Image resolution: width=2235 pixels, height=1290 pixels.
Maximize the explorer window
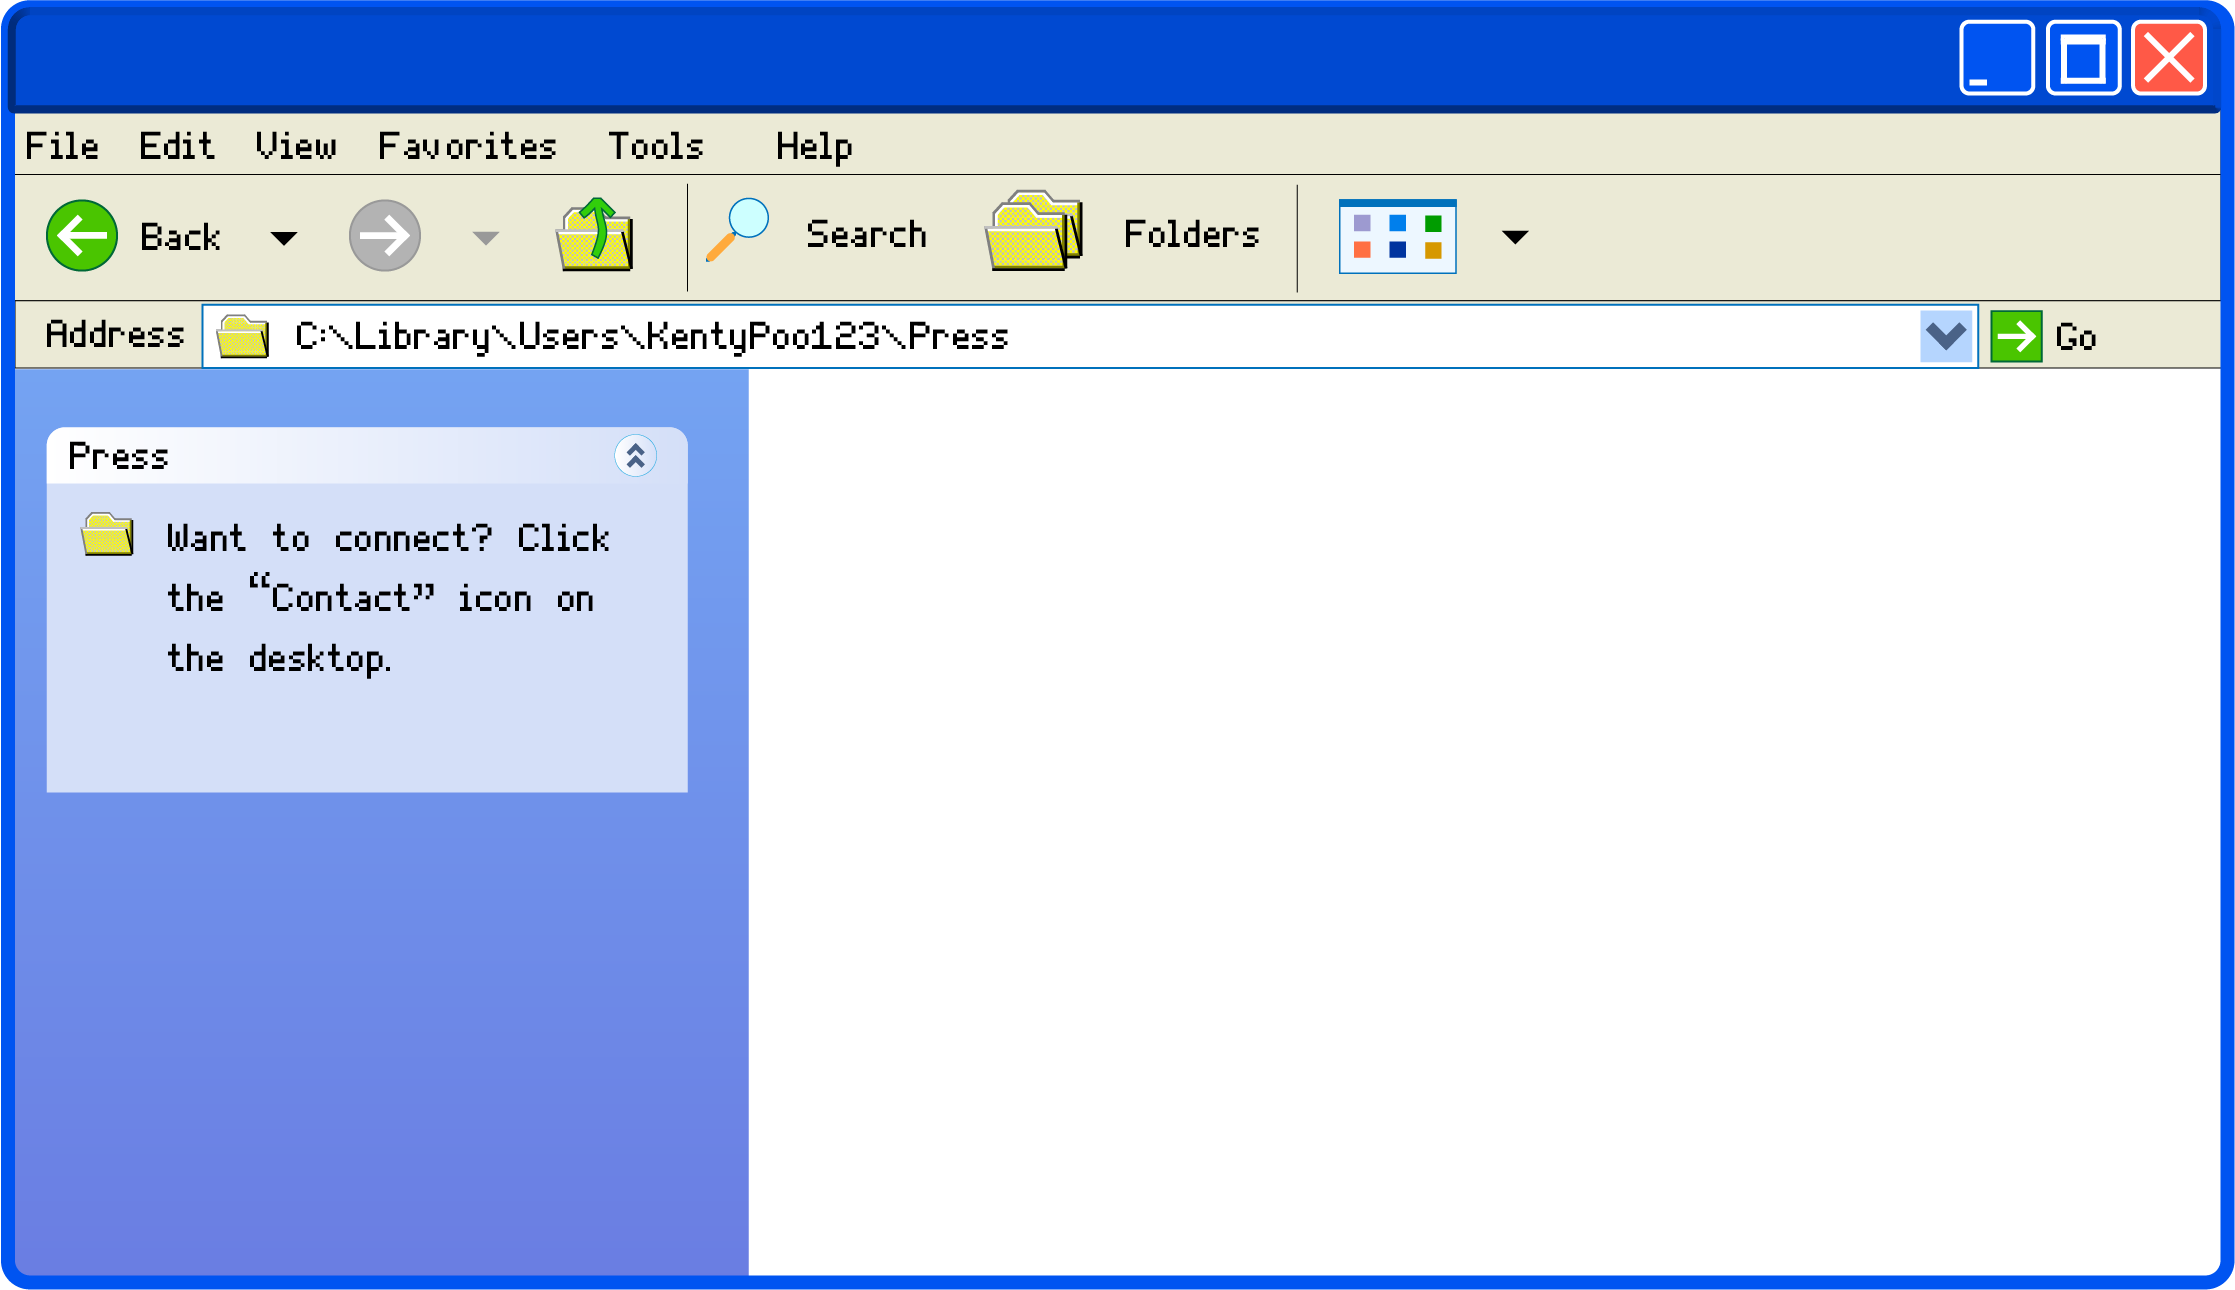tap(2083, 58)
